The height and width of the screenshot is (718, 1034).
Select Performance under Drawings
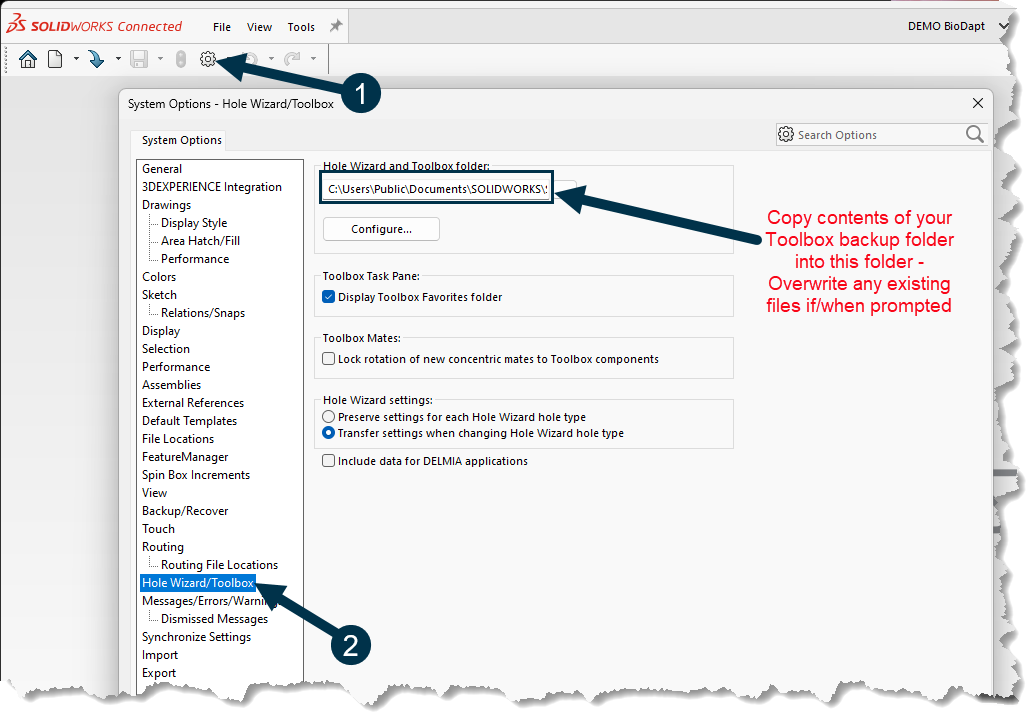point(195,259)
